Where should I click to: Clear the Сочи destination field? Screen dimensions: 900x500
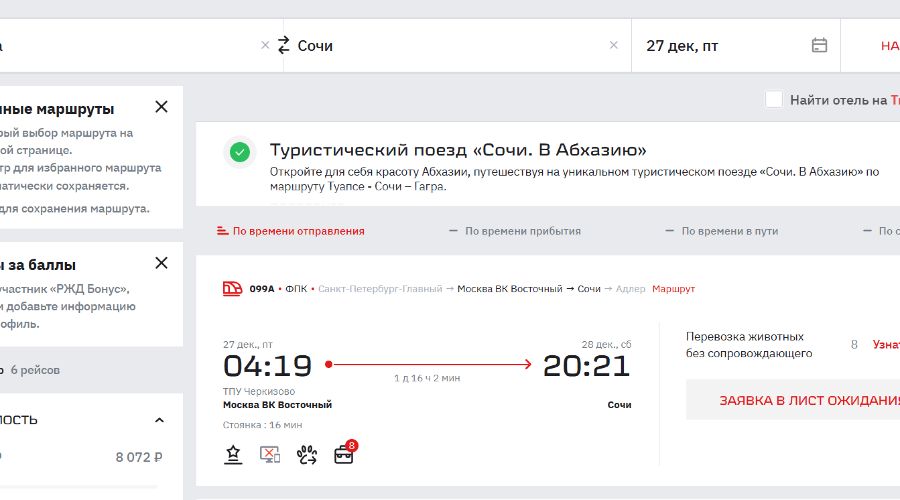point(614,45)
